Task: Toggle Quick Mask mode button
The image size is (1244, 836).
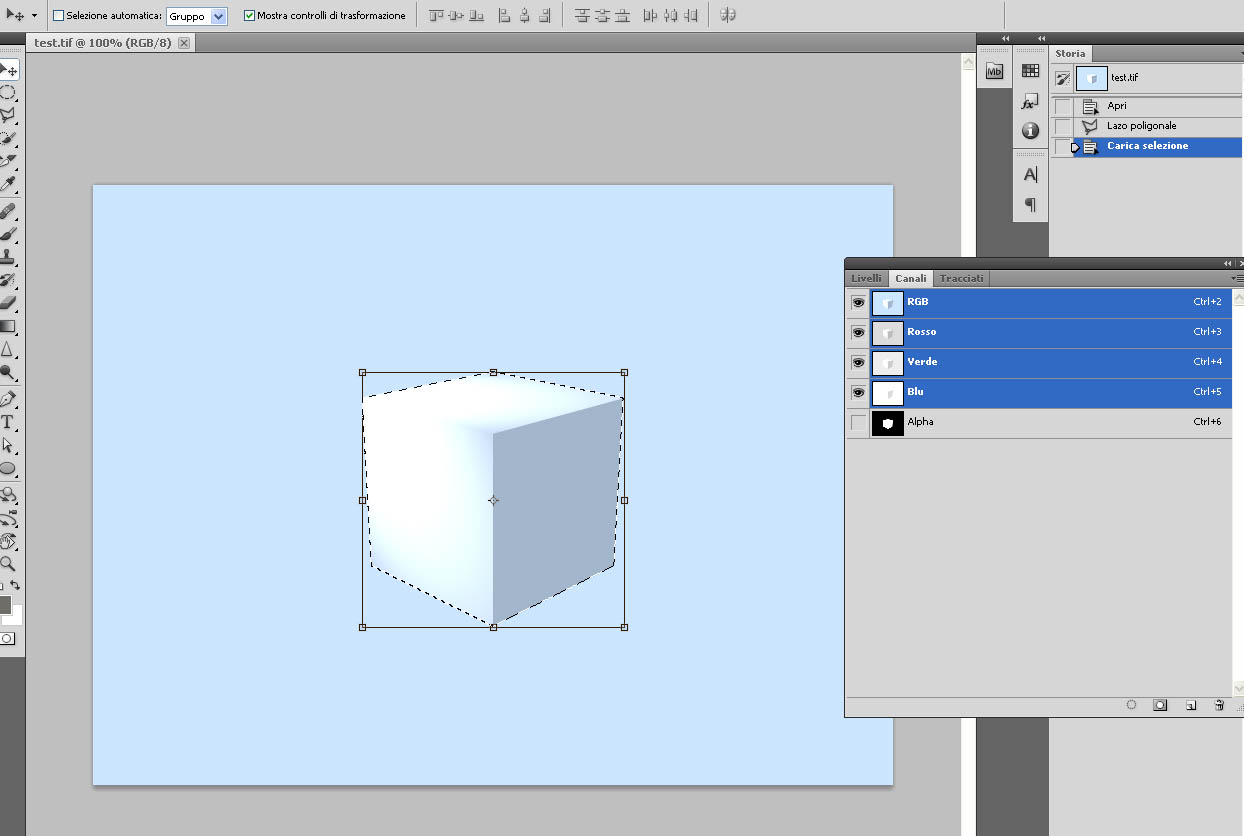Action: (x=7, y=638)
